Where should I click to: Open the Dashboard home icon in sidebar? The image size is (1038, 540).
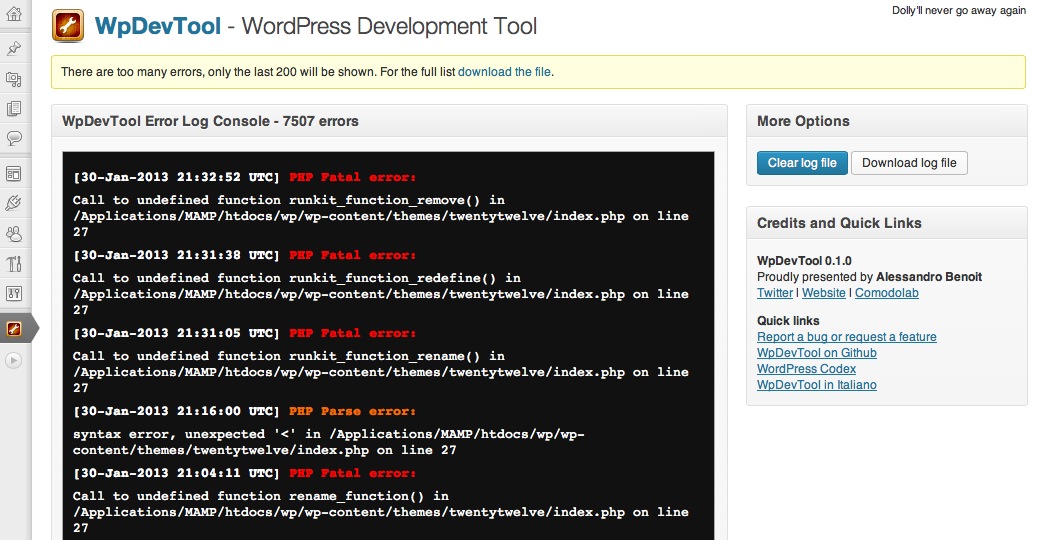point(14,14)
